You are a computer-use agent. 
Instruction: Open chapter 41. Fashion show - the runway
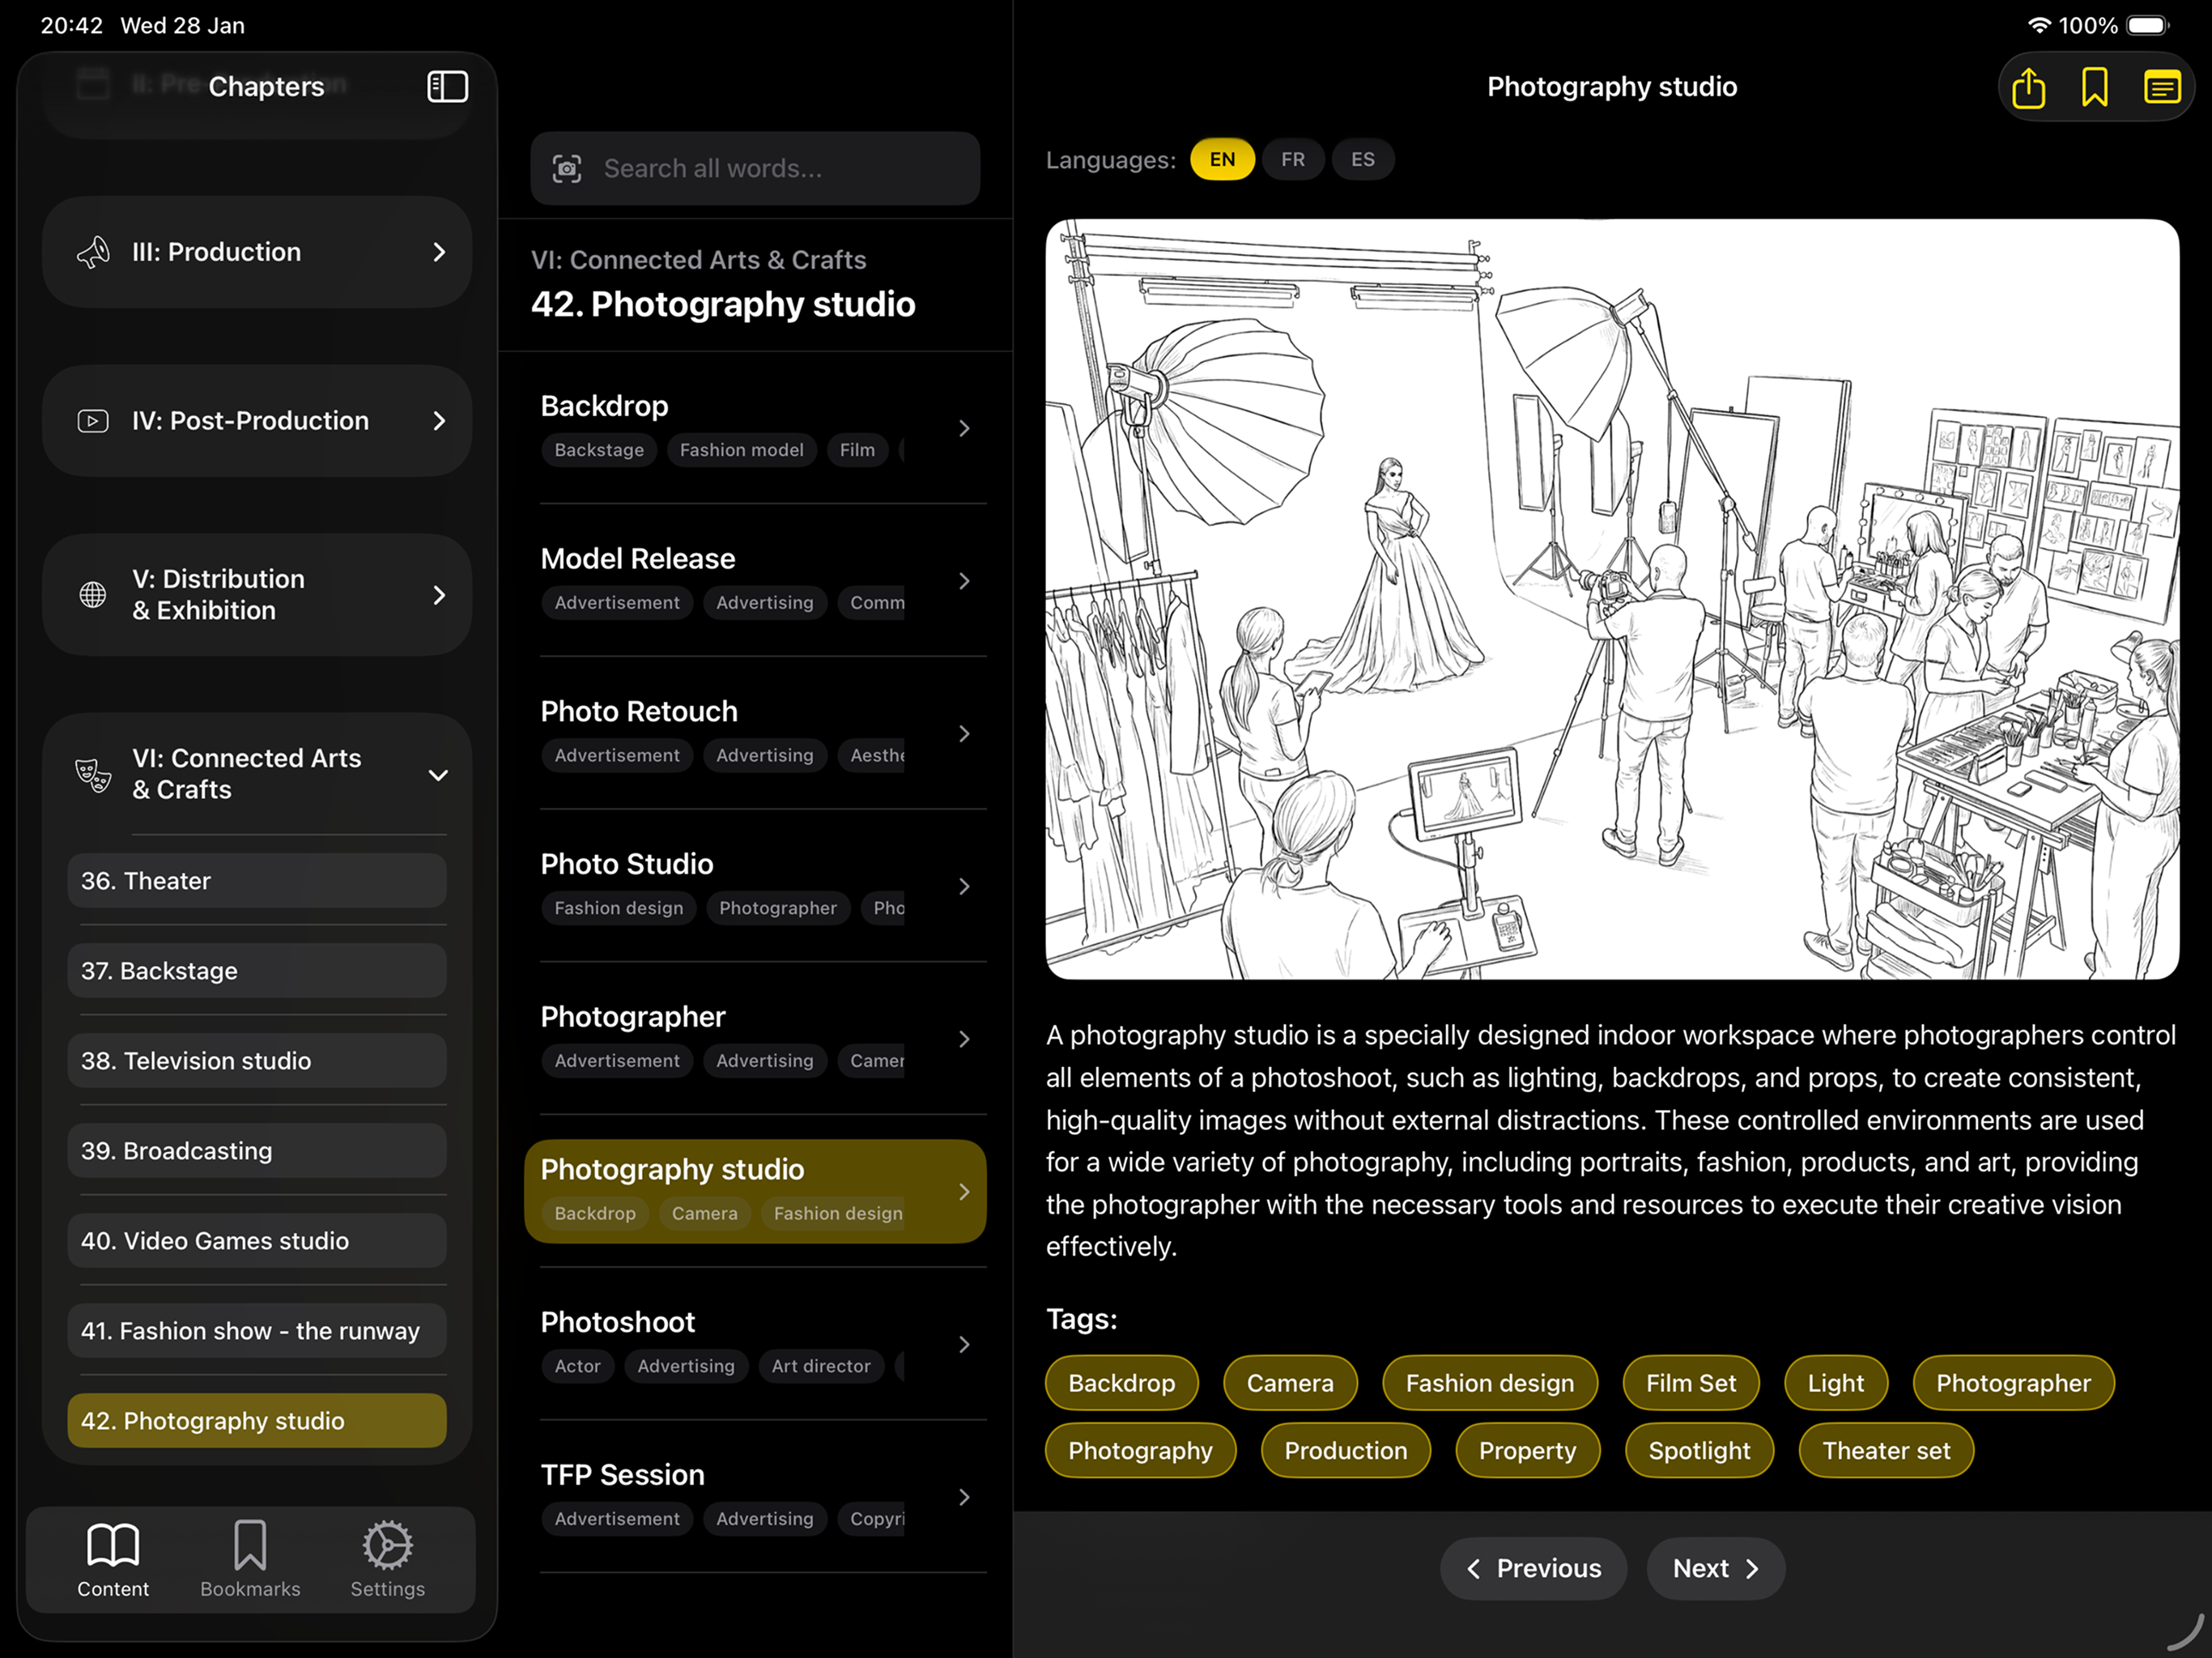[257, 1331]
